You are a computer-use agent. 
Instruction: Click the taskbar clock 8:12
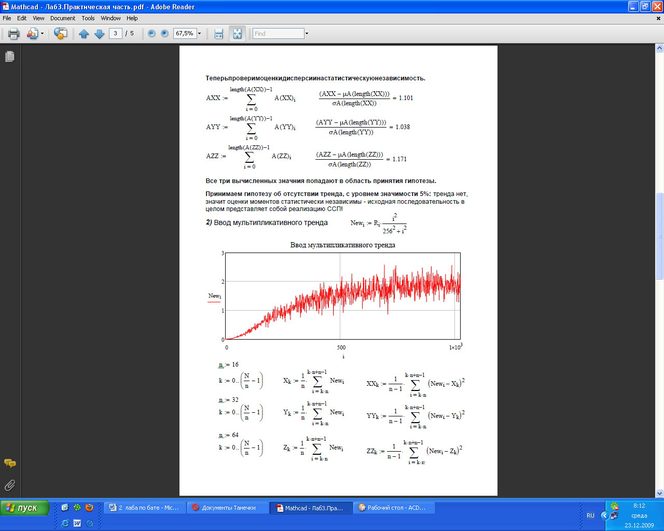pos(639,506)
